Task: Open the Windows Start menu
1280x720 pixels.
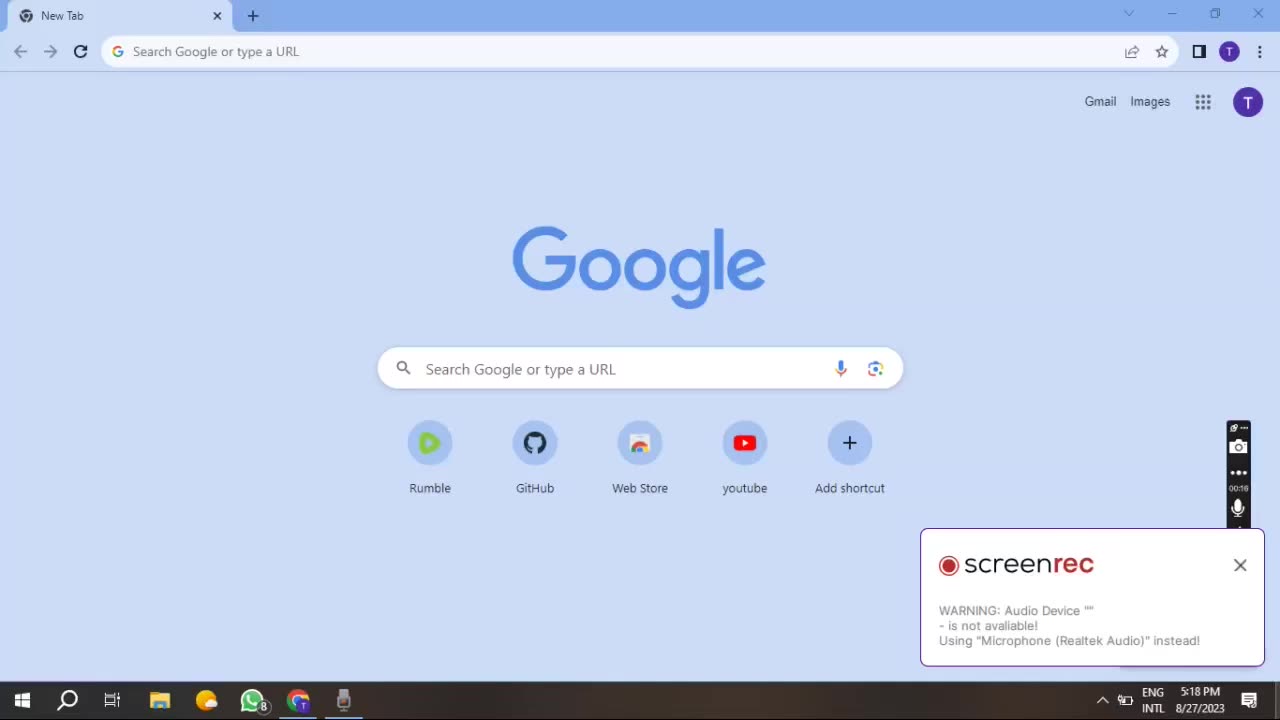Action: [x=22, y=701]
